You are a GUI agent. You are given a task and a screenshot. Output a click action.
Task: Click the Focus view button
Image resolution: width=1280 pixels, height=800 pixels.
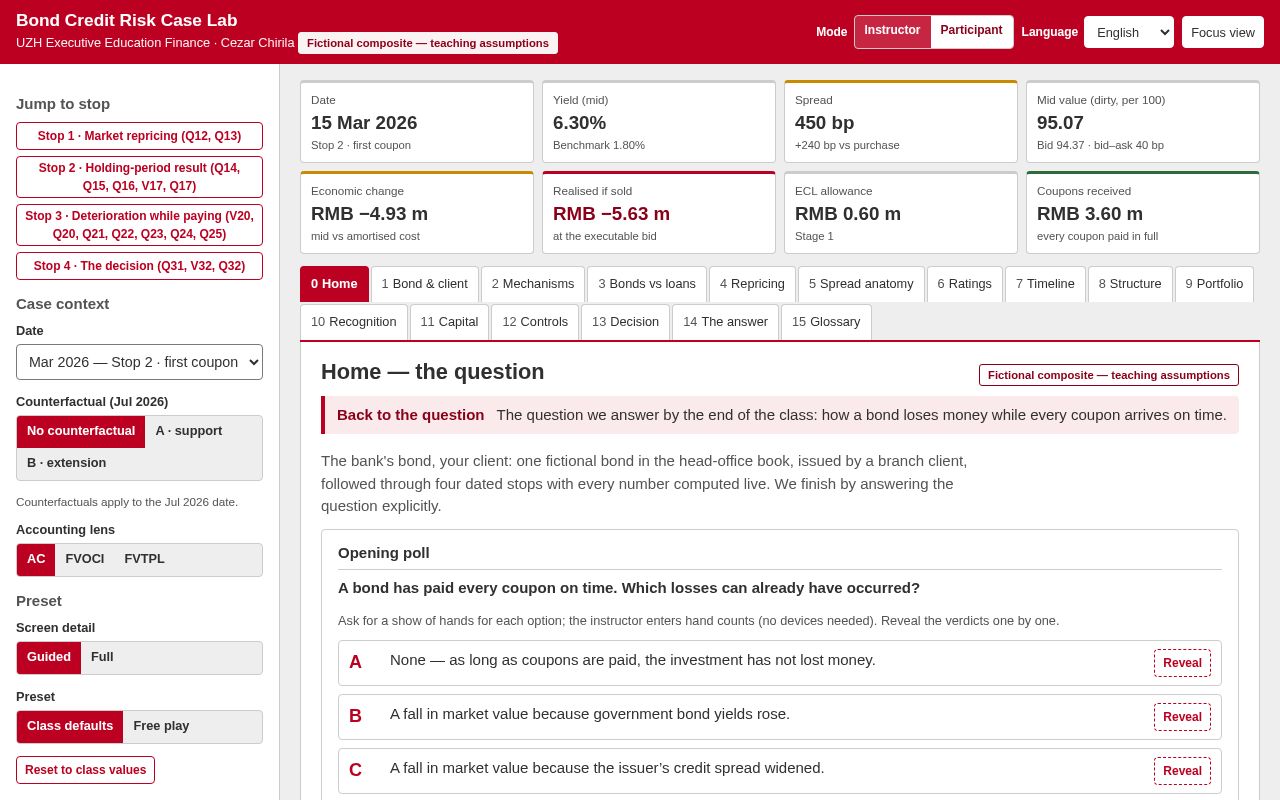point(1223,32)
